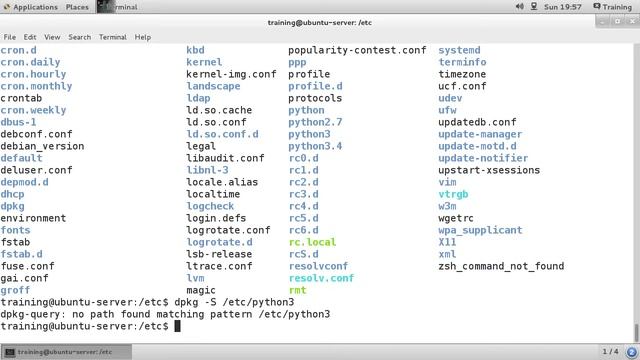Click the volume speaker icon
640x360 pixels.
coord(519,7)
